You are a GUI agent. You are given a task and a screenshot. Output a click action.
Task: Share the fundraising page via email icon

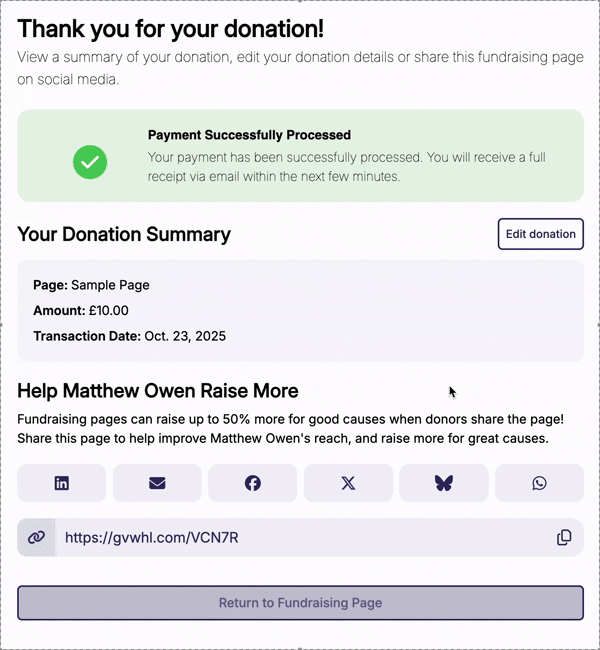(157, 483)
